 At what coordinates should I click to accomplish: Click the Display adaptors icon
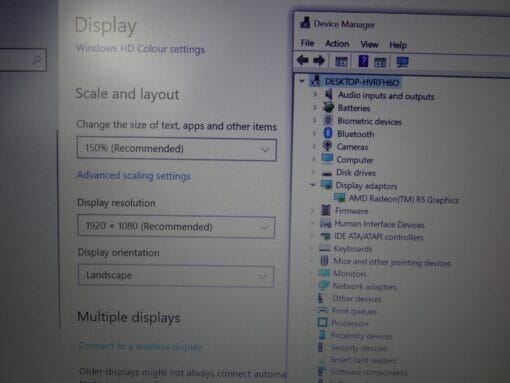pos(326,185)
